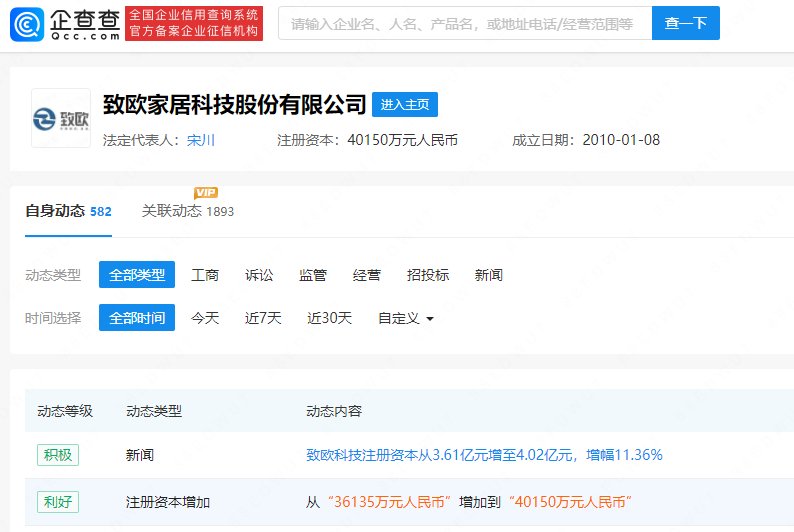Click the 成立日期 2010-01-08 text
Screen dimensions: 794x532
[586, 140]
